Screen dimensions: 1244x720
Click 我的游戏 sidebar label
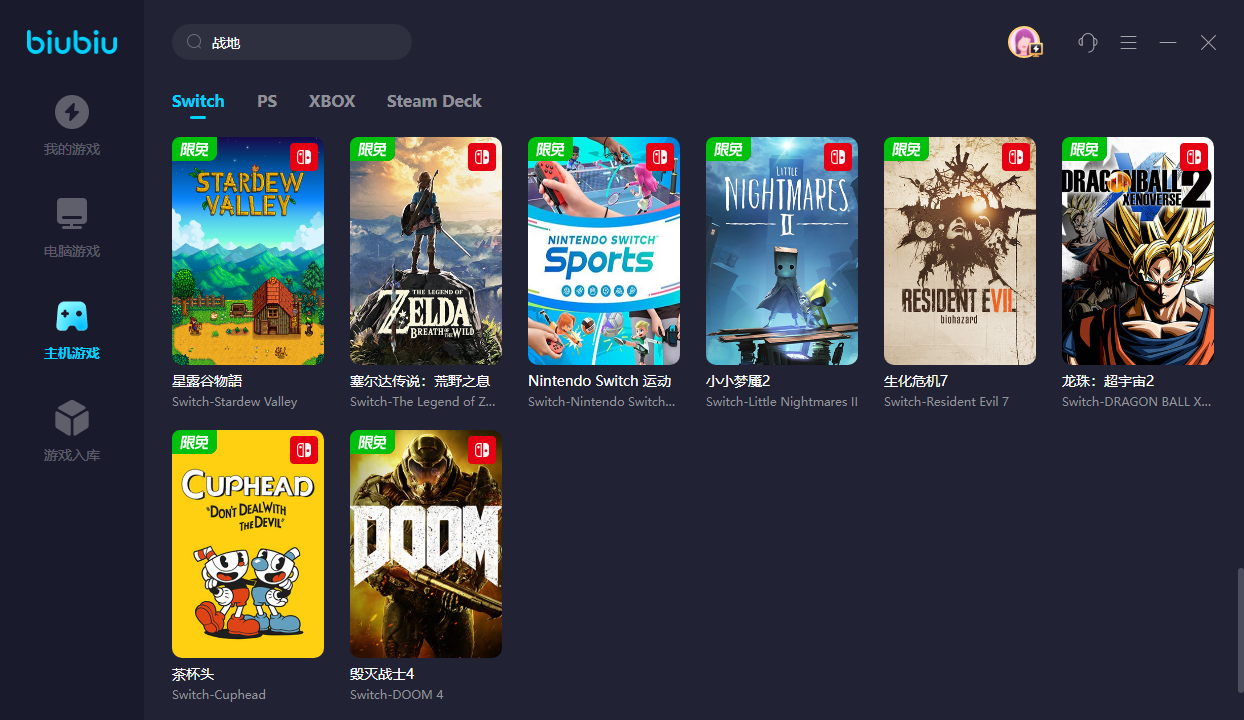(72, 150)
